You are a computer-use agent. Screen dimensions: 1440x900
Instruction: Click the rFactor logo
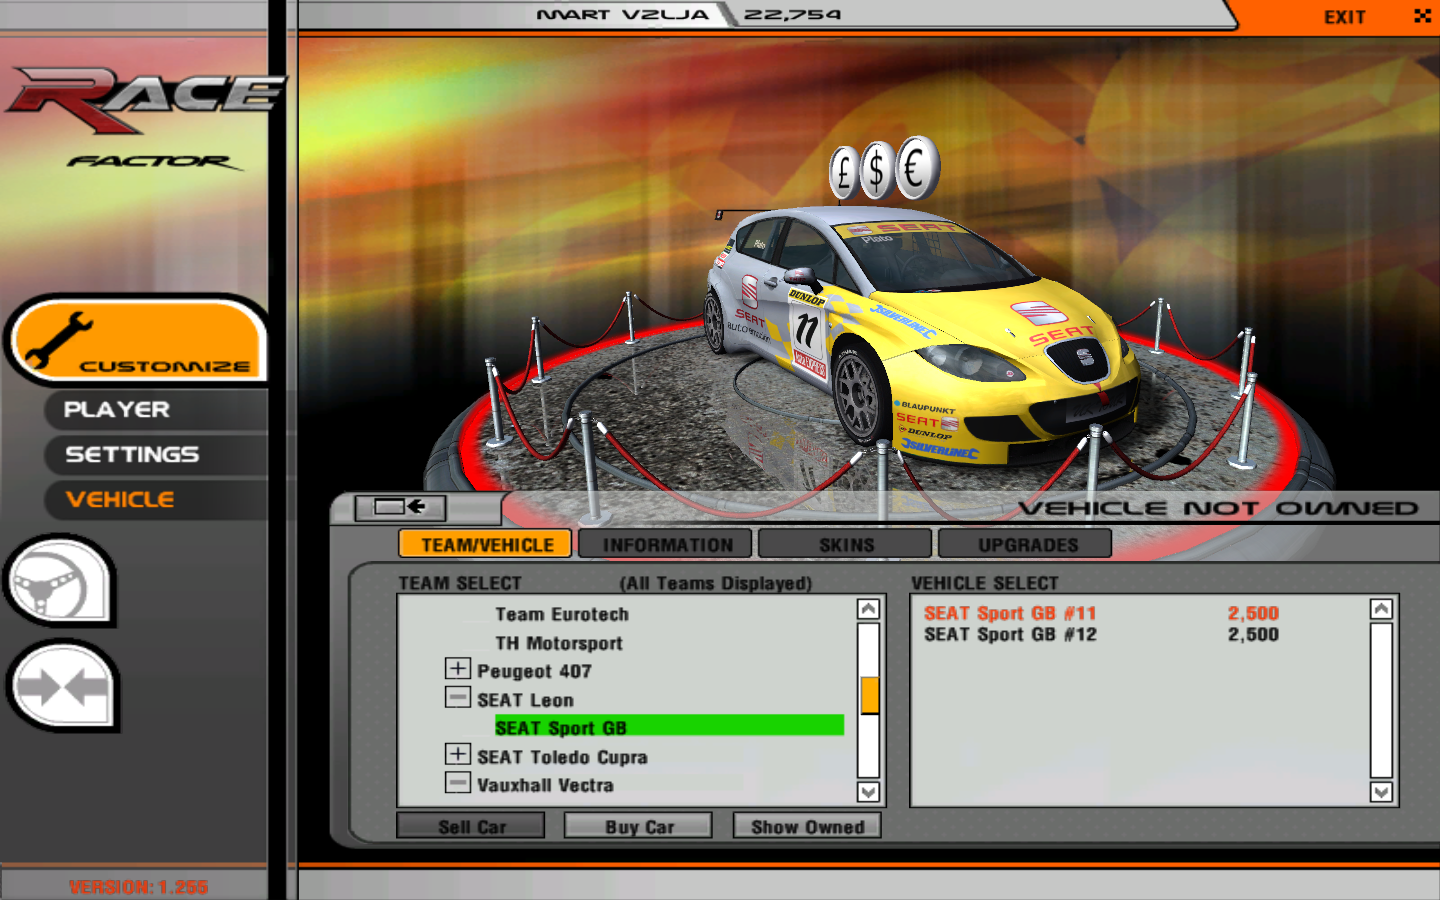coord(147,118)
